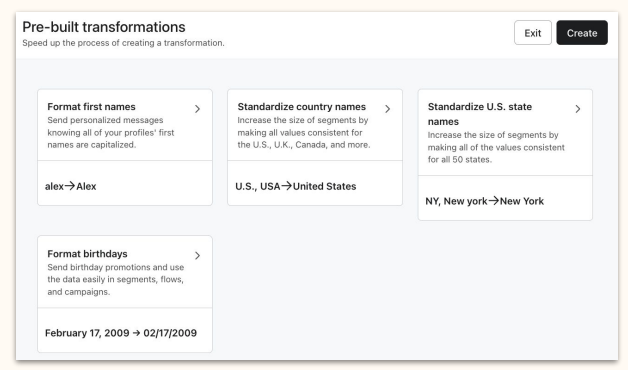Image resolution: width=628 pixels, height=370 pixels.
Task: Open the Standardize country names chevron arrow
Action: pos(387,109)
